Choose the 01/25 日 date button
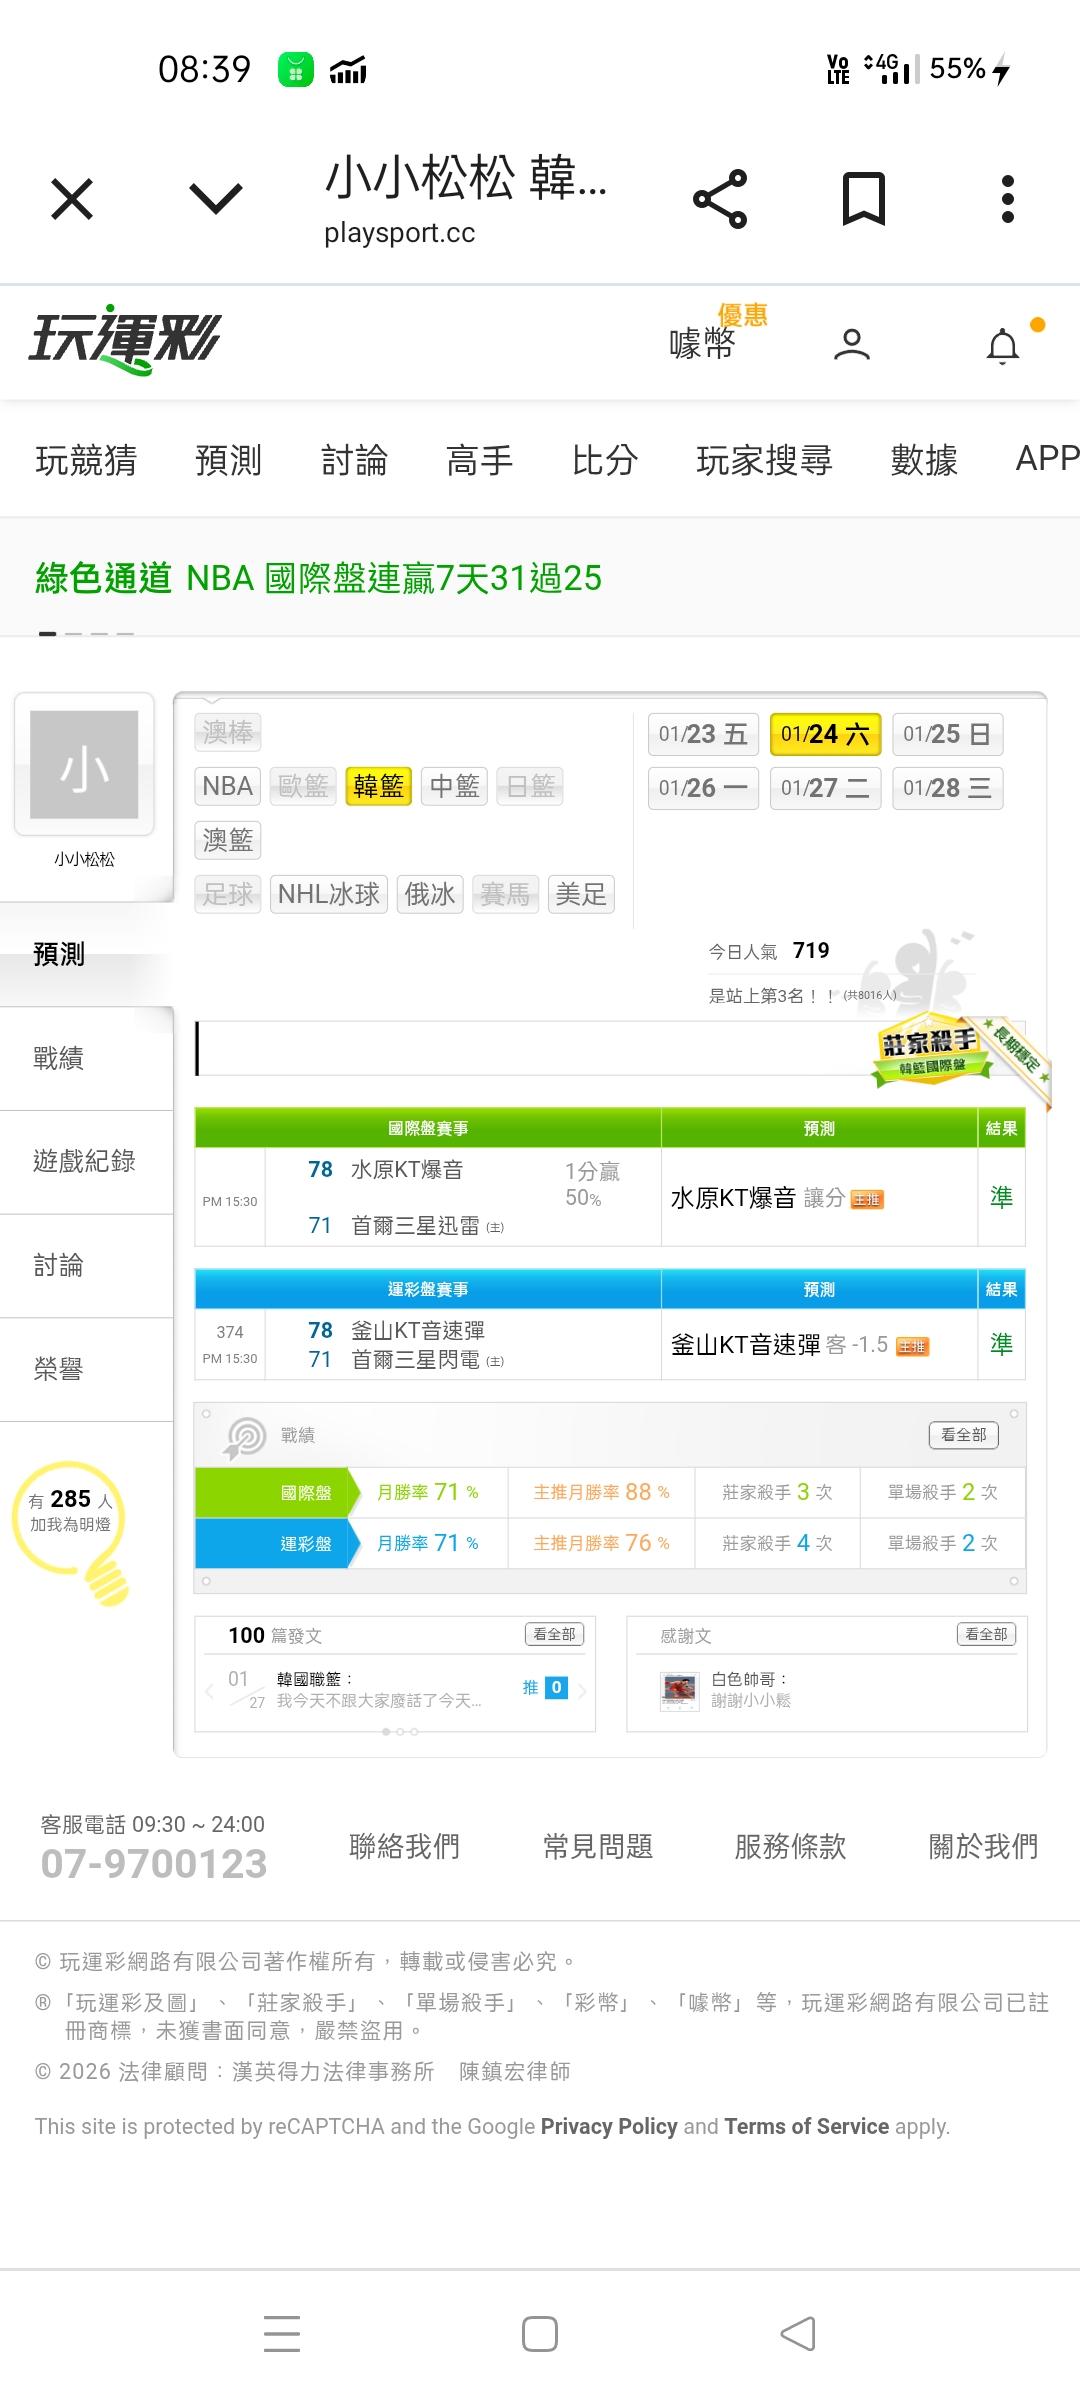 pyautogui.click(x=946, y=734)
